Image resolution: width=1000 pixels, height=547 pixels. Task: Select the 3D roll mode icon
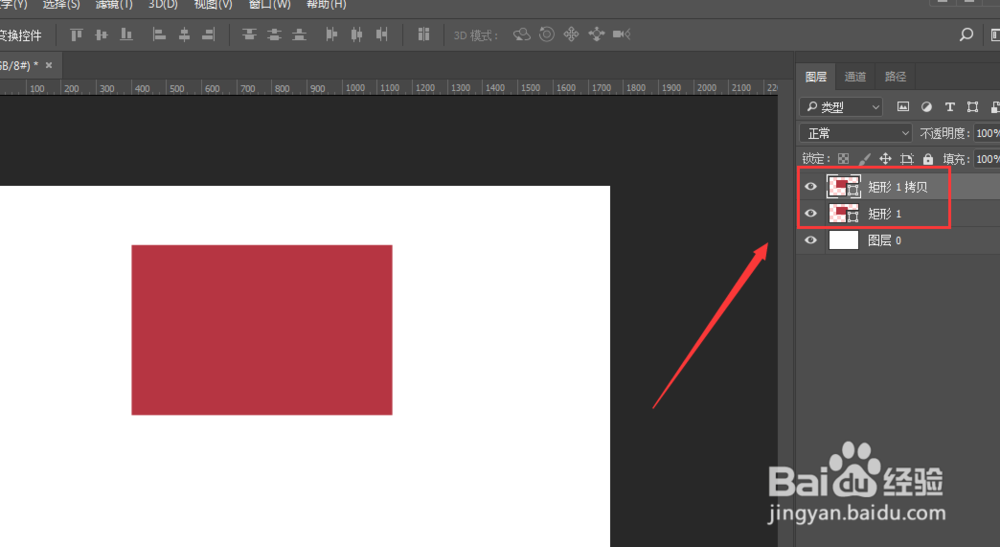pos(547,34)
